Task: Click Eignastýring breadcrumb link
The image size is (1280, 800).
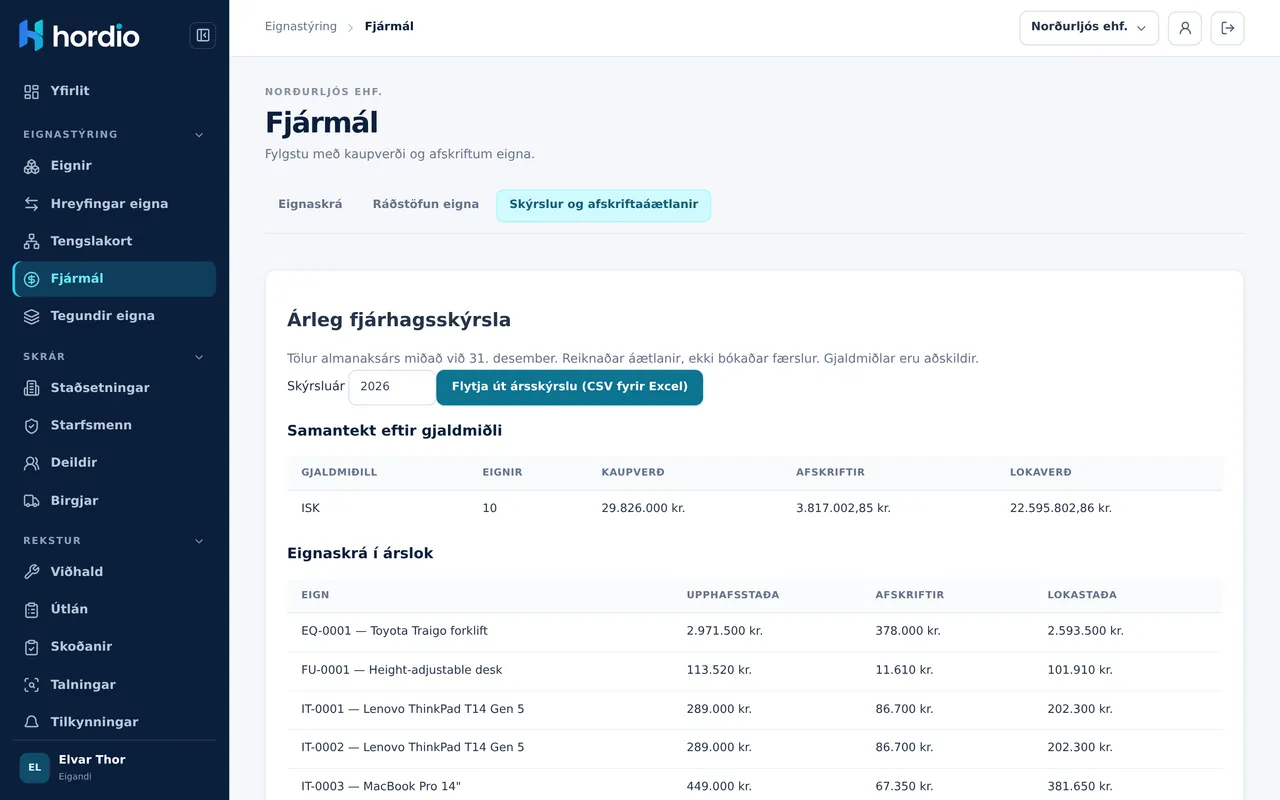Action: point(301,27)
